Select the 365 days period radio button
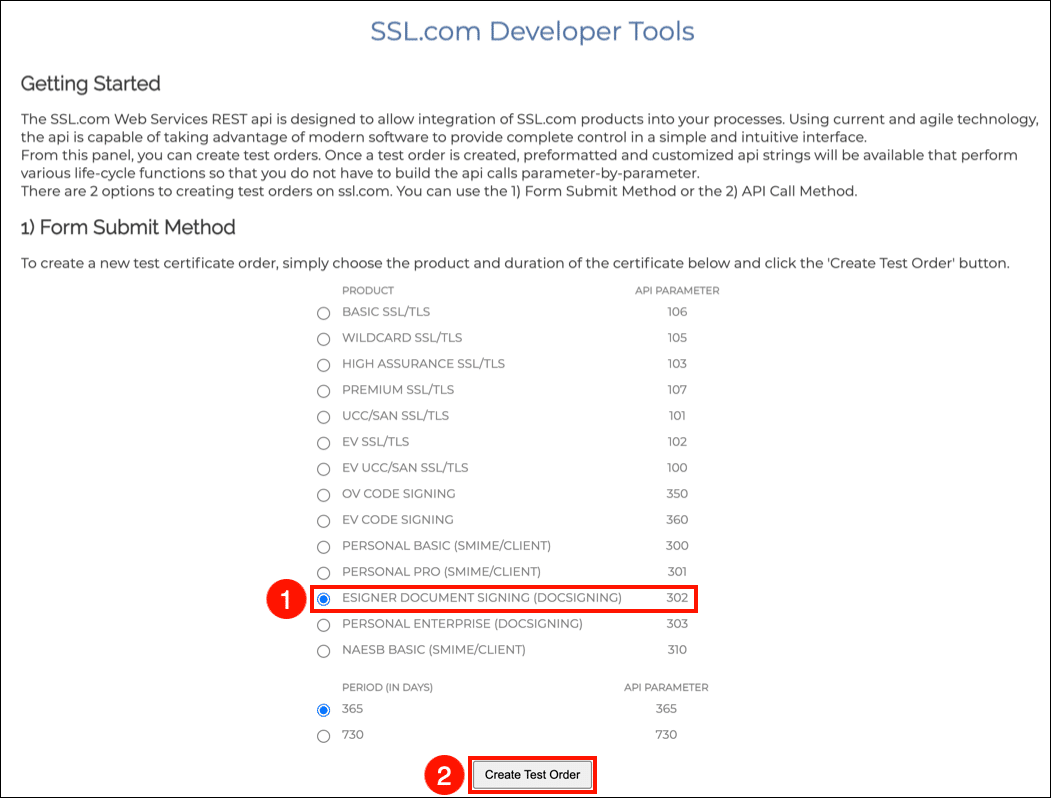 (x=323, y=710)
